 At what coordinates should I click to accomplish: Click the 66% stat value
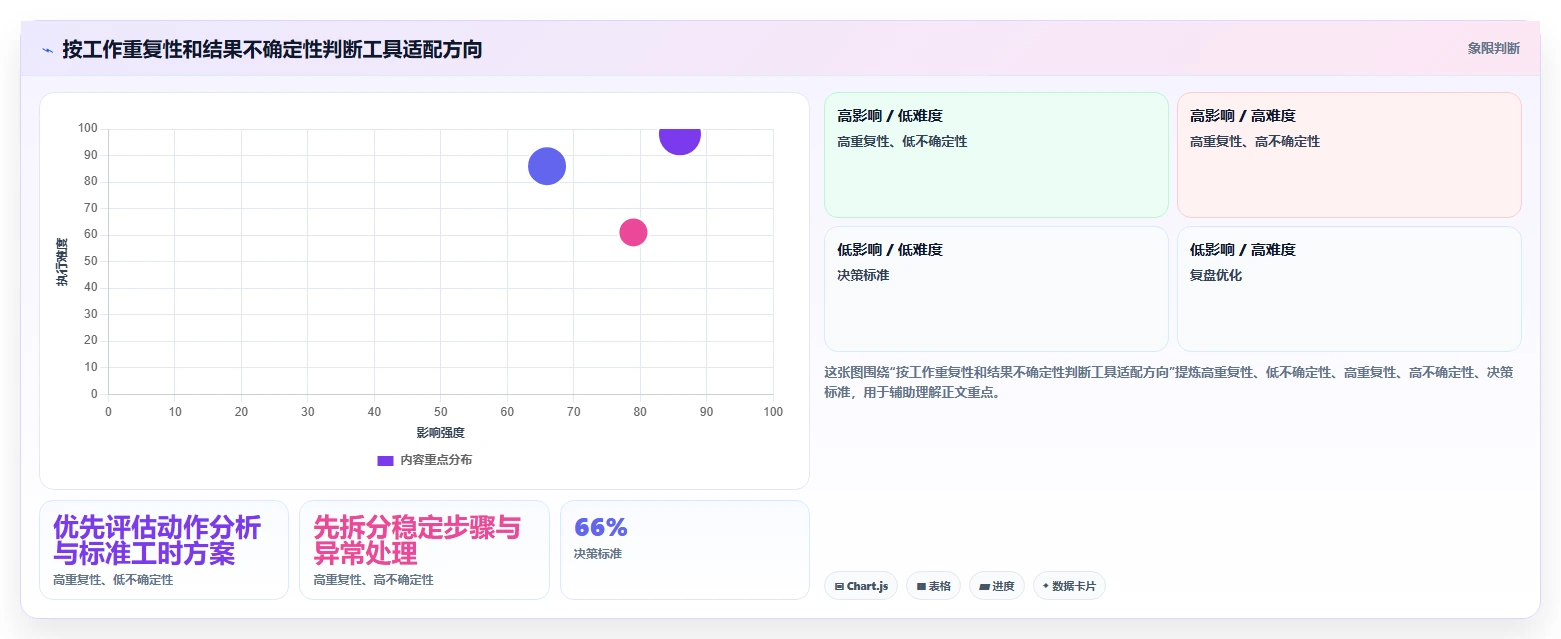[600, 527]
